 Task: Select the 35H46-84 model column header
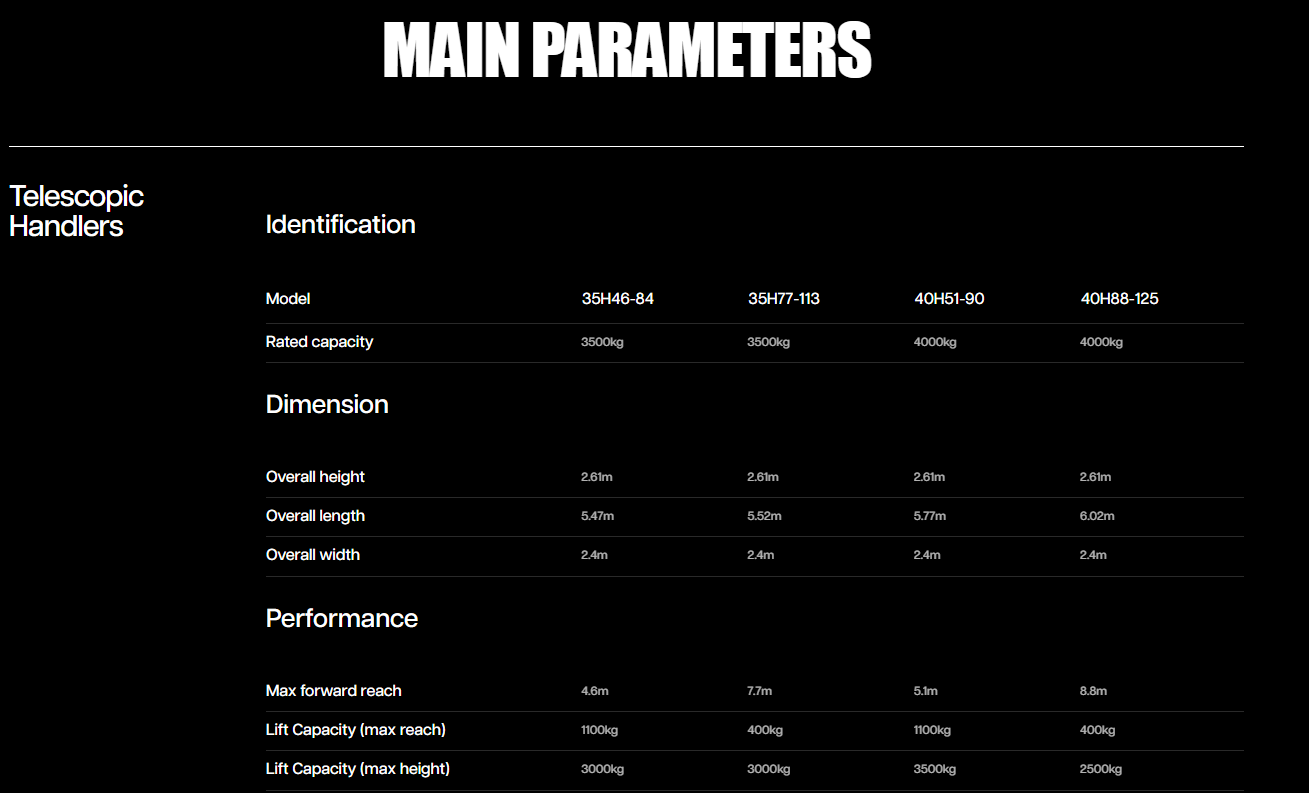[x=617, y=299]
